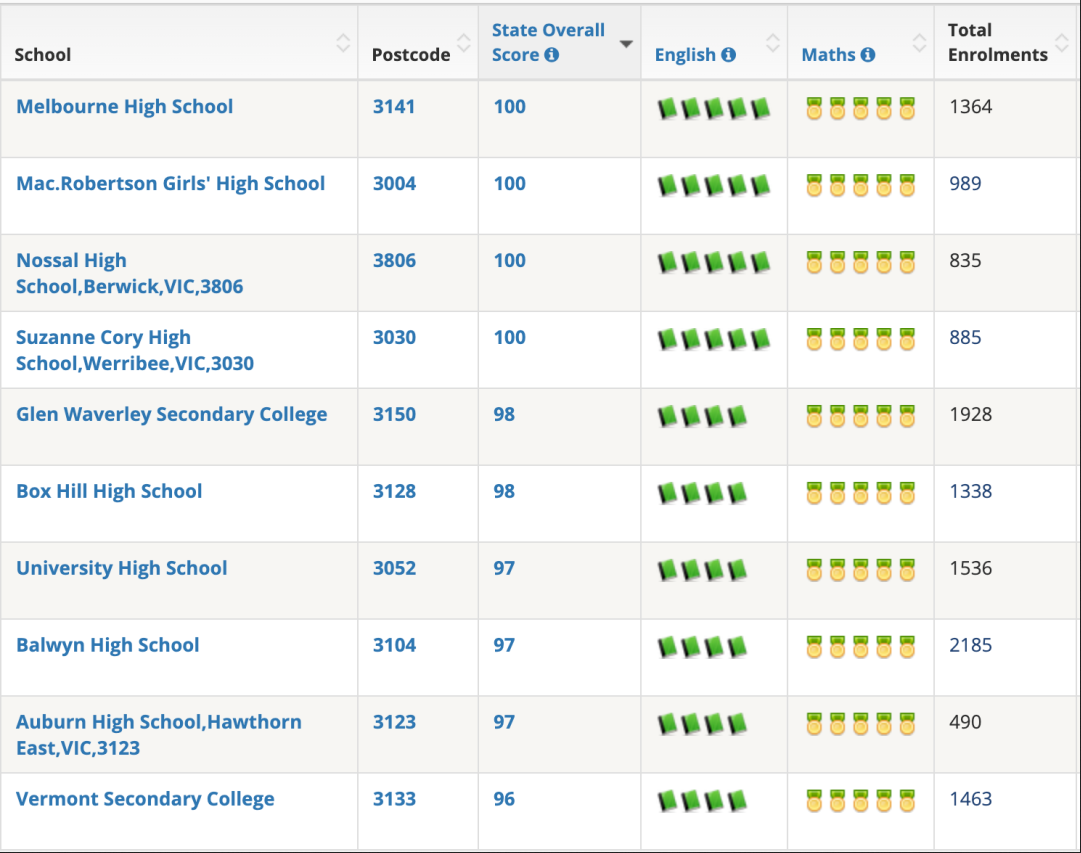
Task: Click Glen Waverley's English book rating icons
Action: (x=702, y=416)
